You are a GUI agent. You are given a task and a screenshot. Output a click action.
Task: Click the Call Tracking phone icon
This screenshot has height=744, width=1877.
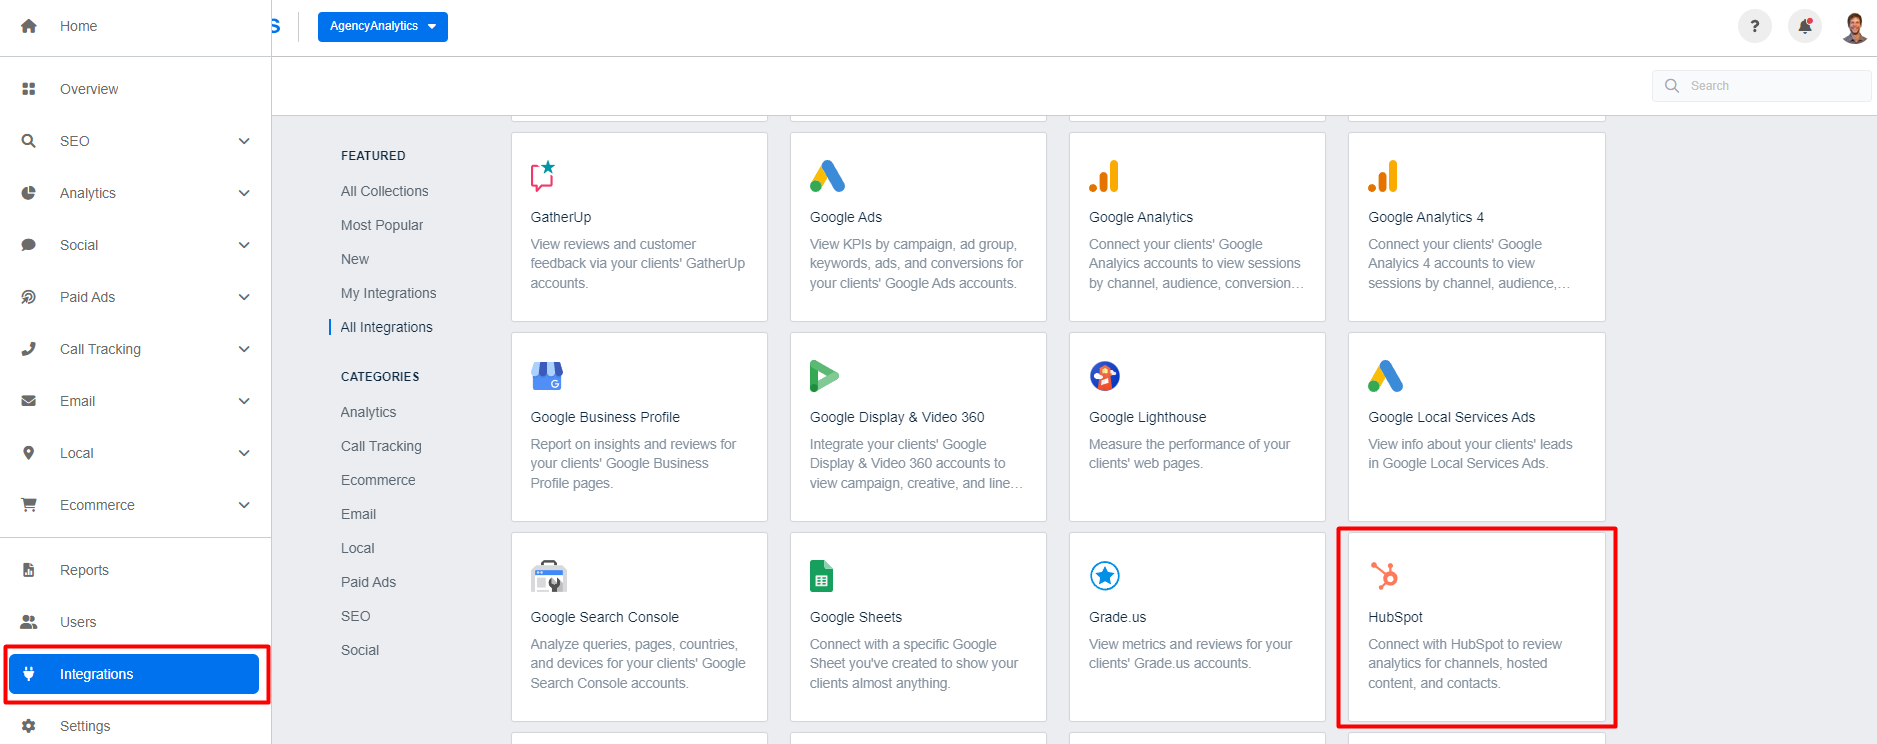[x=29, y=349]
